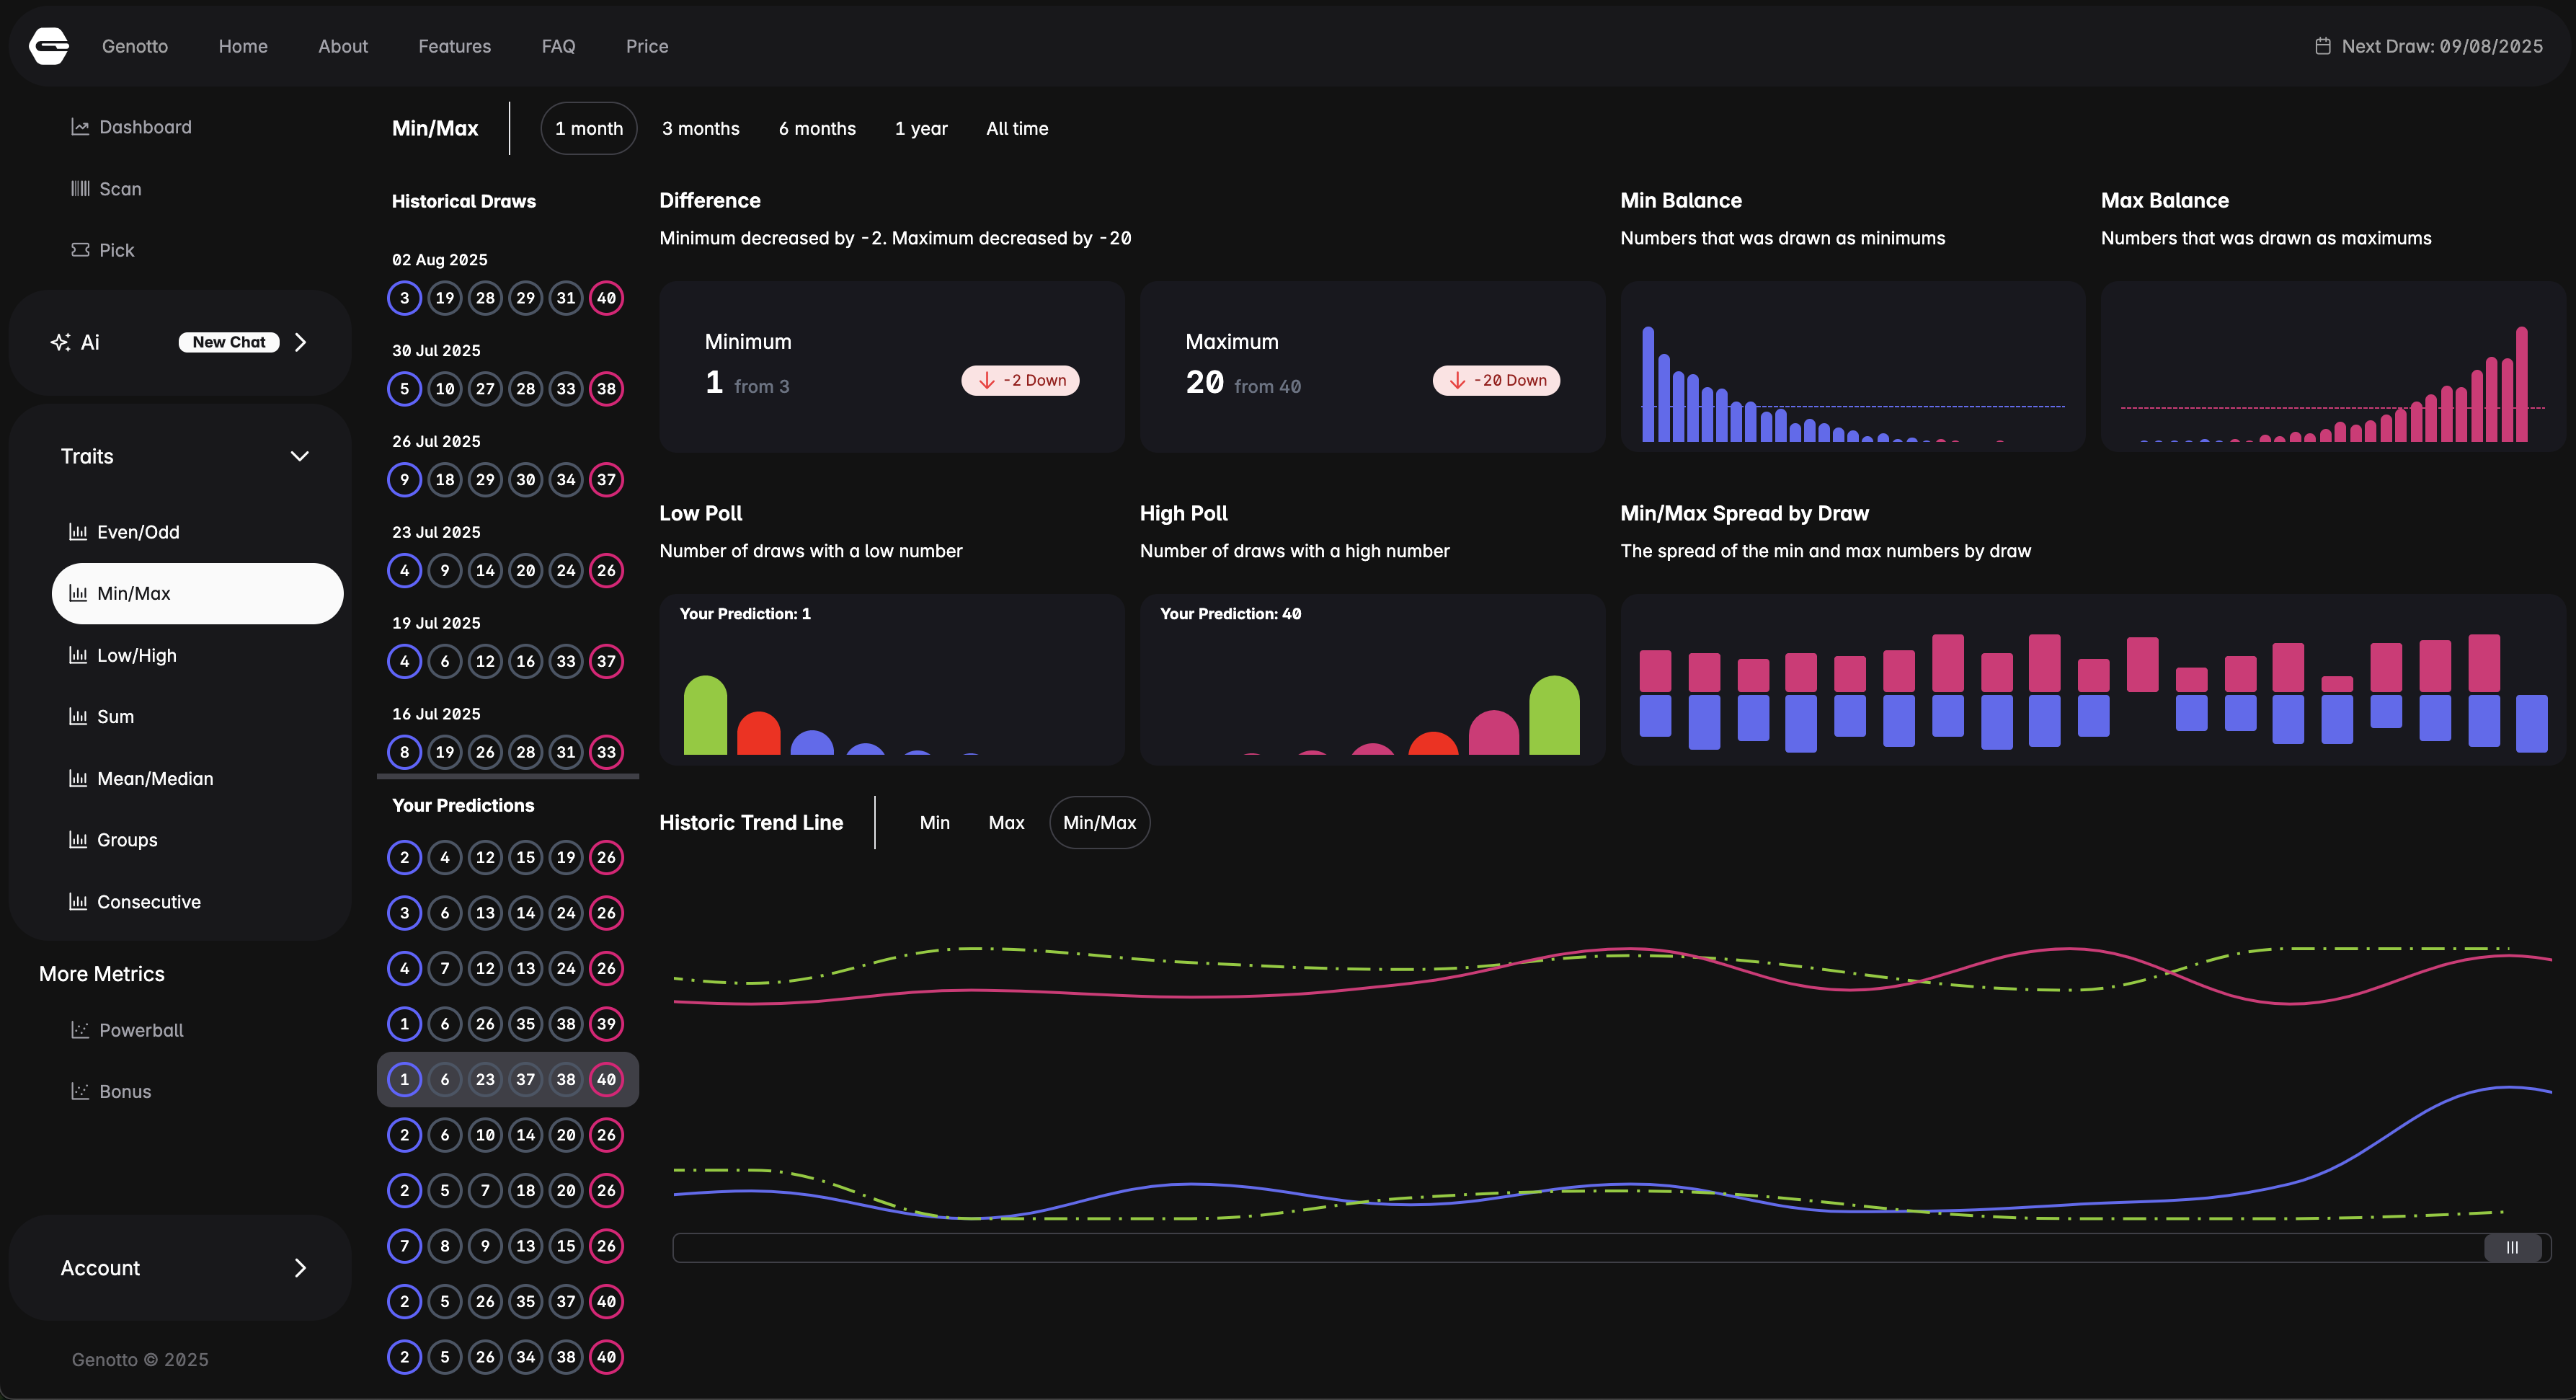Select the 3 months time range
2576x1400 pixels.
[700, 128]
